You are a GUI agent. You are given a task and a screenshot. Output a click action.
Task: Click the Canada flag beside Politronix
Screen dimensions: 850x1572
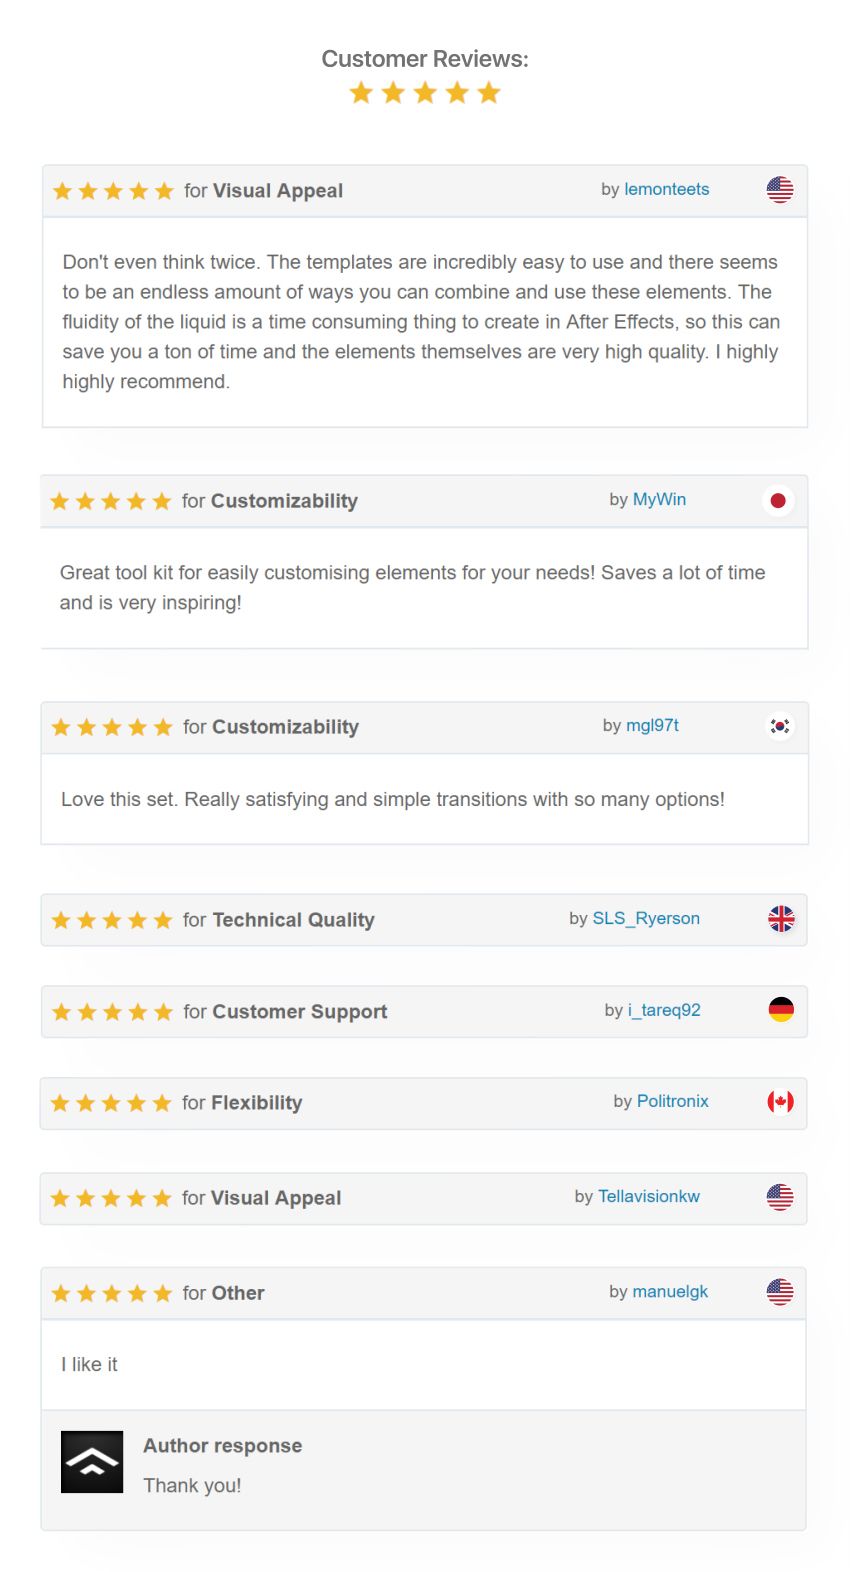(x=780, y=1102)
